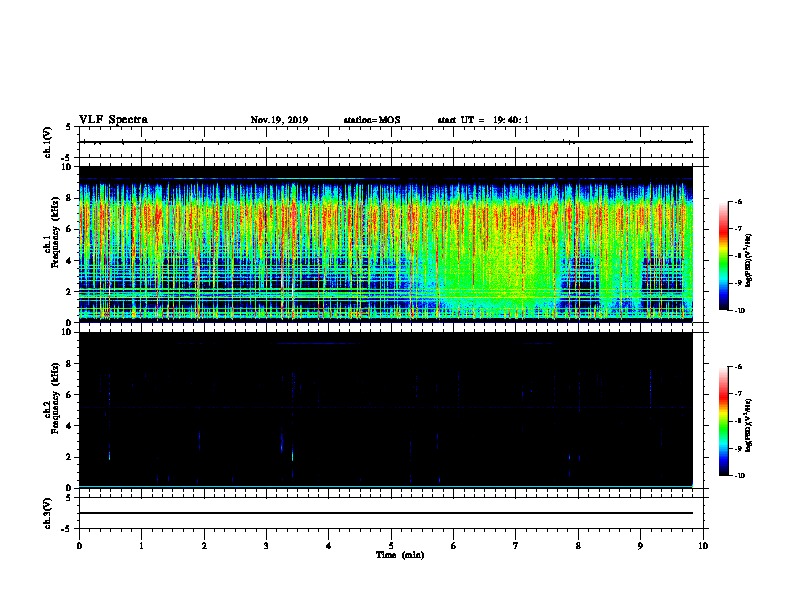
Task: Select the ch.1 "Frequency (kHz)" axis label
Action: pyautogui.click(x=55, y=232)
